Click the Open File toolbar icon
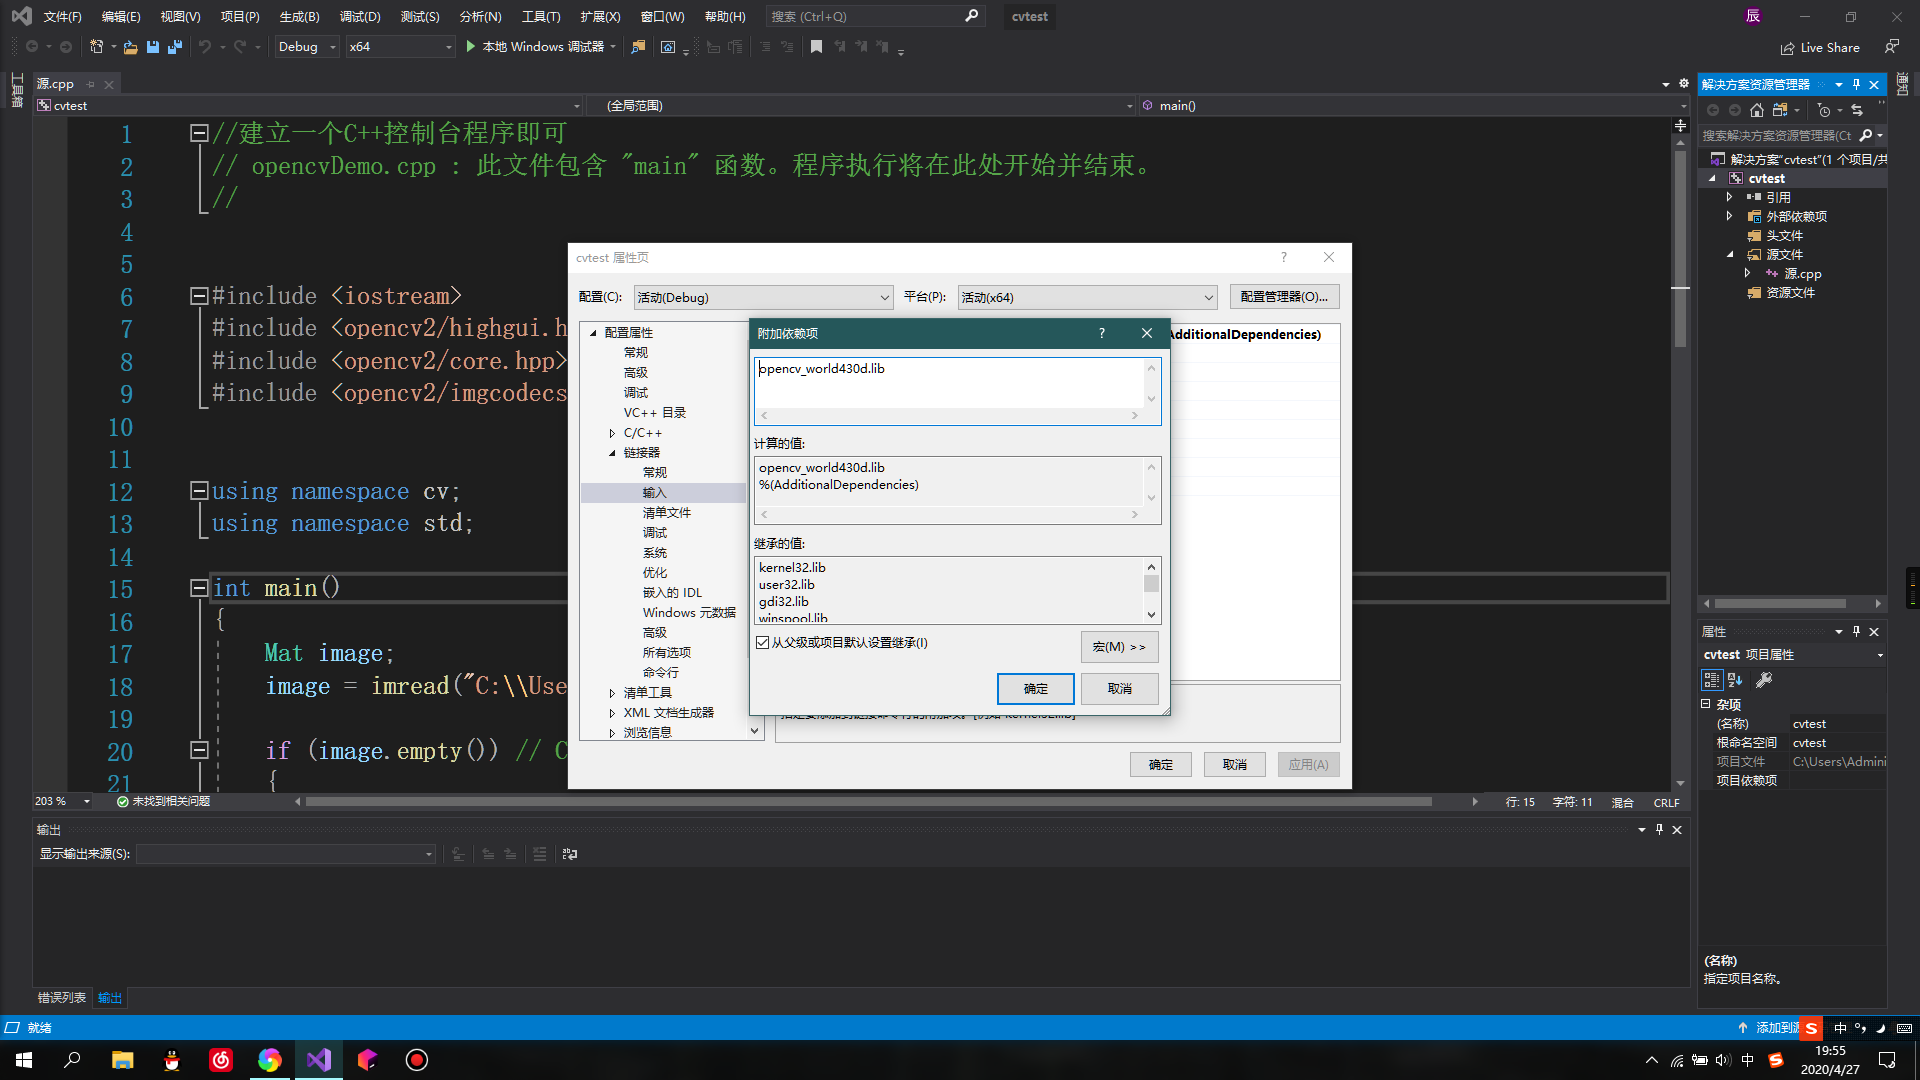The height and width of the screenshot is (1080, 1920). click(130, 47)
